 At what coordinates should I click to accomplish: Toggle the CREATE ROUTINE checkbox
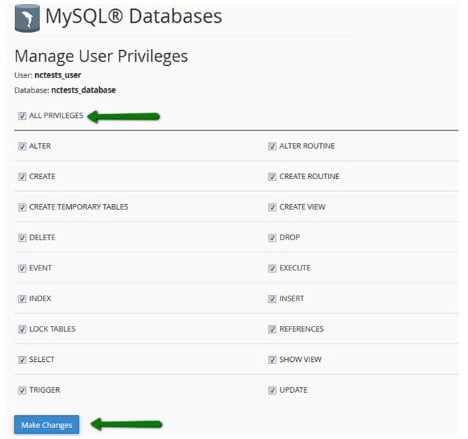(x=272, y=176)
